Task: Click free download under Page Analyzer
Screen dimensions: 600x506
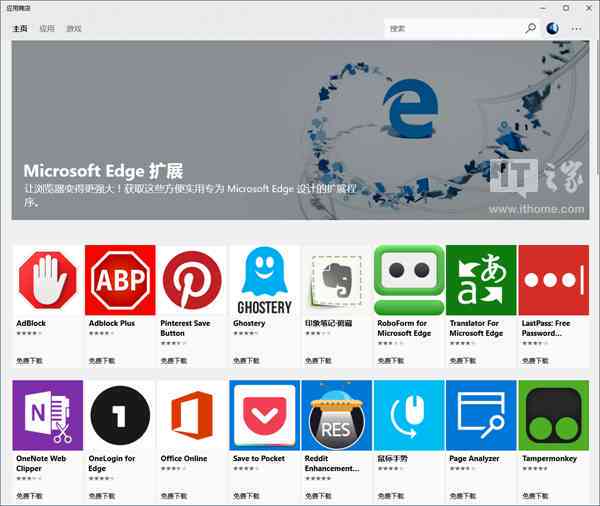Action: (463, 496)
